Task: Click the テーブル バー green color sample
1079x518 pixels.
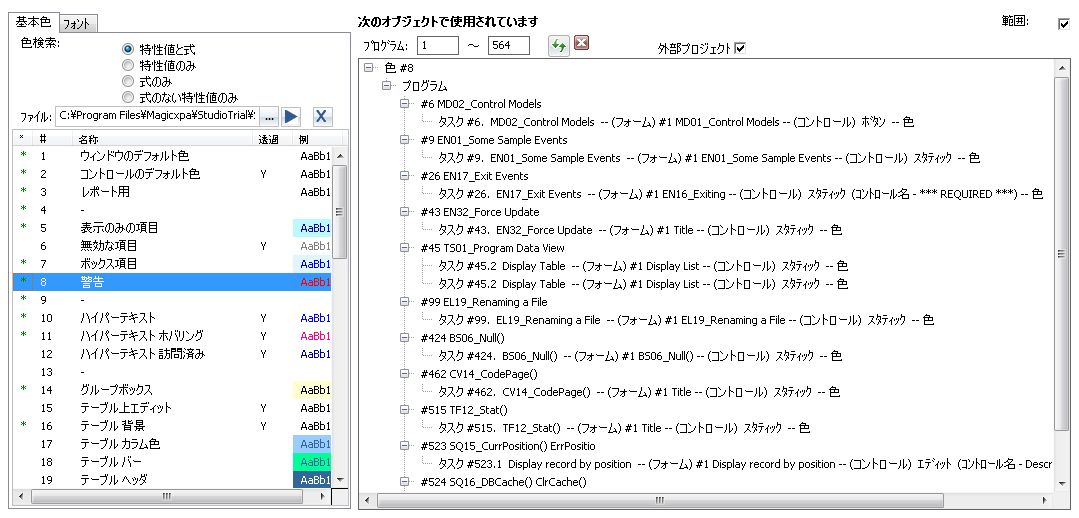Action: [312, 462]
